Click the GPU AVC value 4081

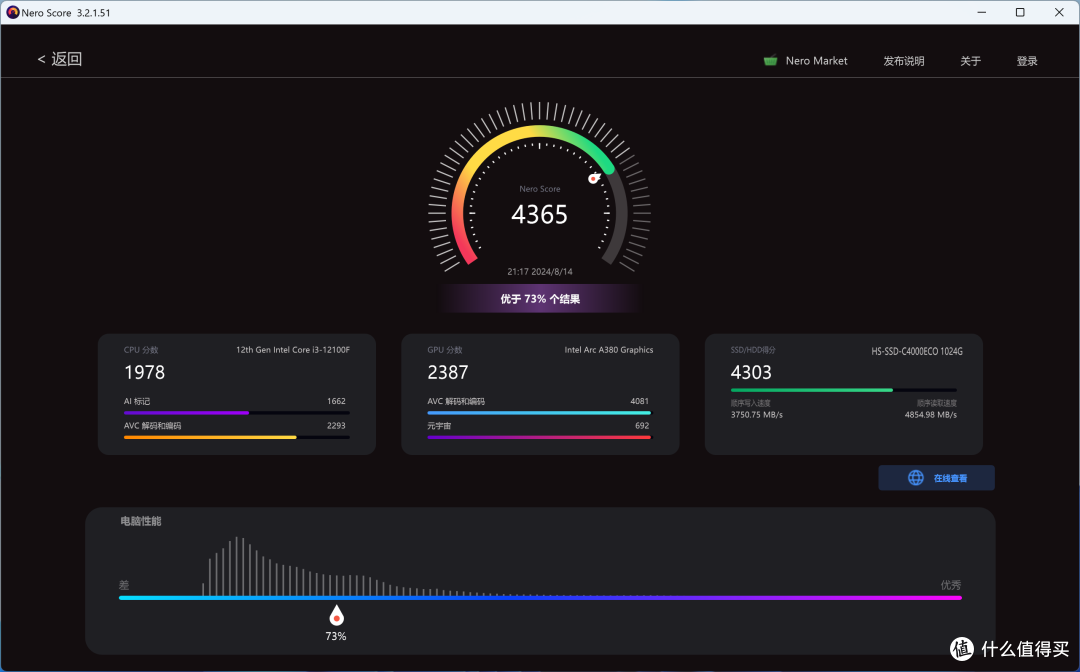click(639, 401)
